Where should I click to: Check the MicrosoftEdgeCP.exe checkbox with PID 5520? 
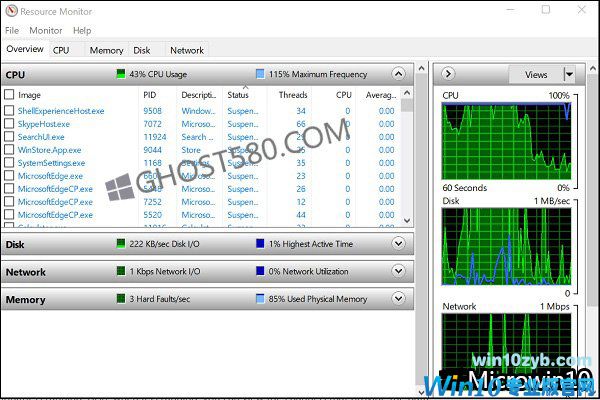[x=9, y=215]
